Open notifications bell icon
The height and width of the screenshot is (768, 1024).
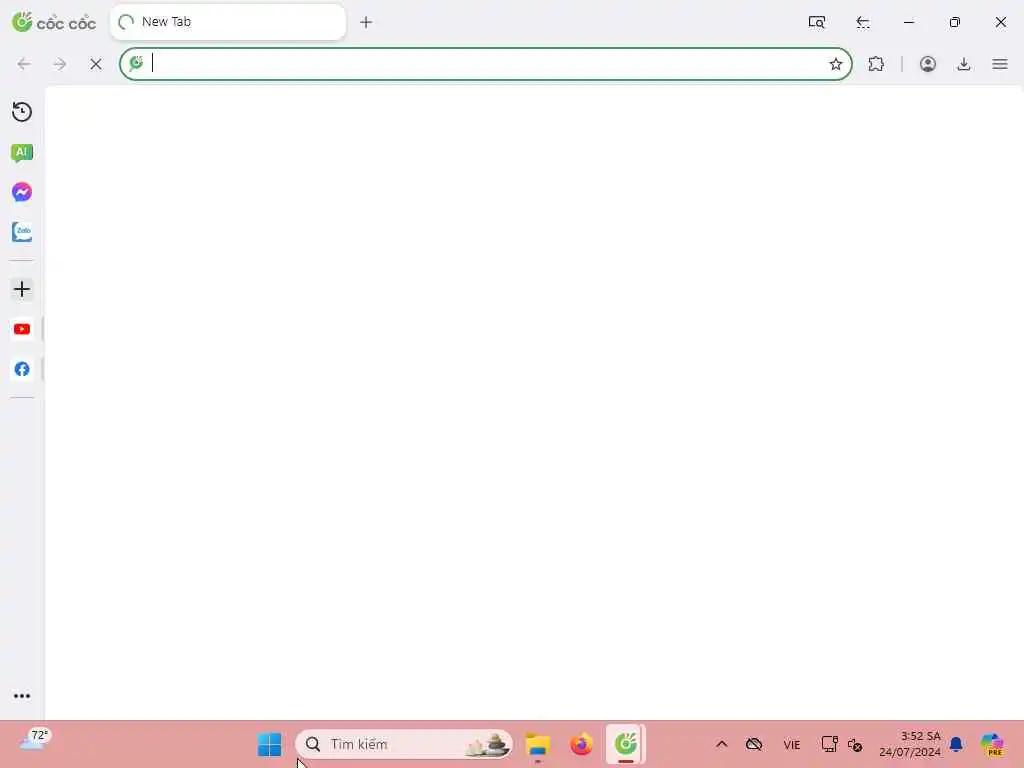click(x=956, y=744)
